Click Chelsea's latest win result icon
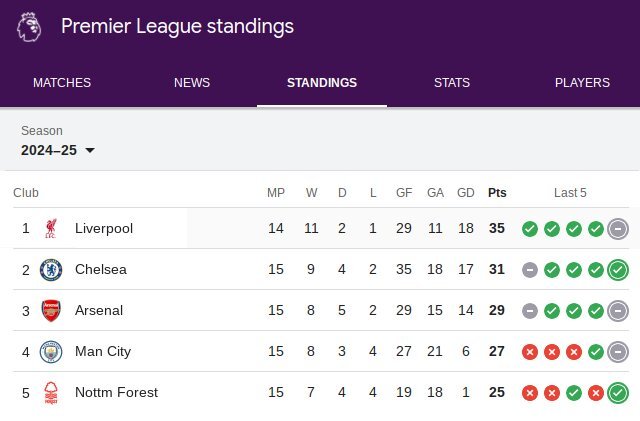Image resolution: width=640 pixels, height=421 pixels. click(618, 270)
